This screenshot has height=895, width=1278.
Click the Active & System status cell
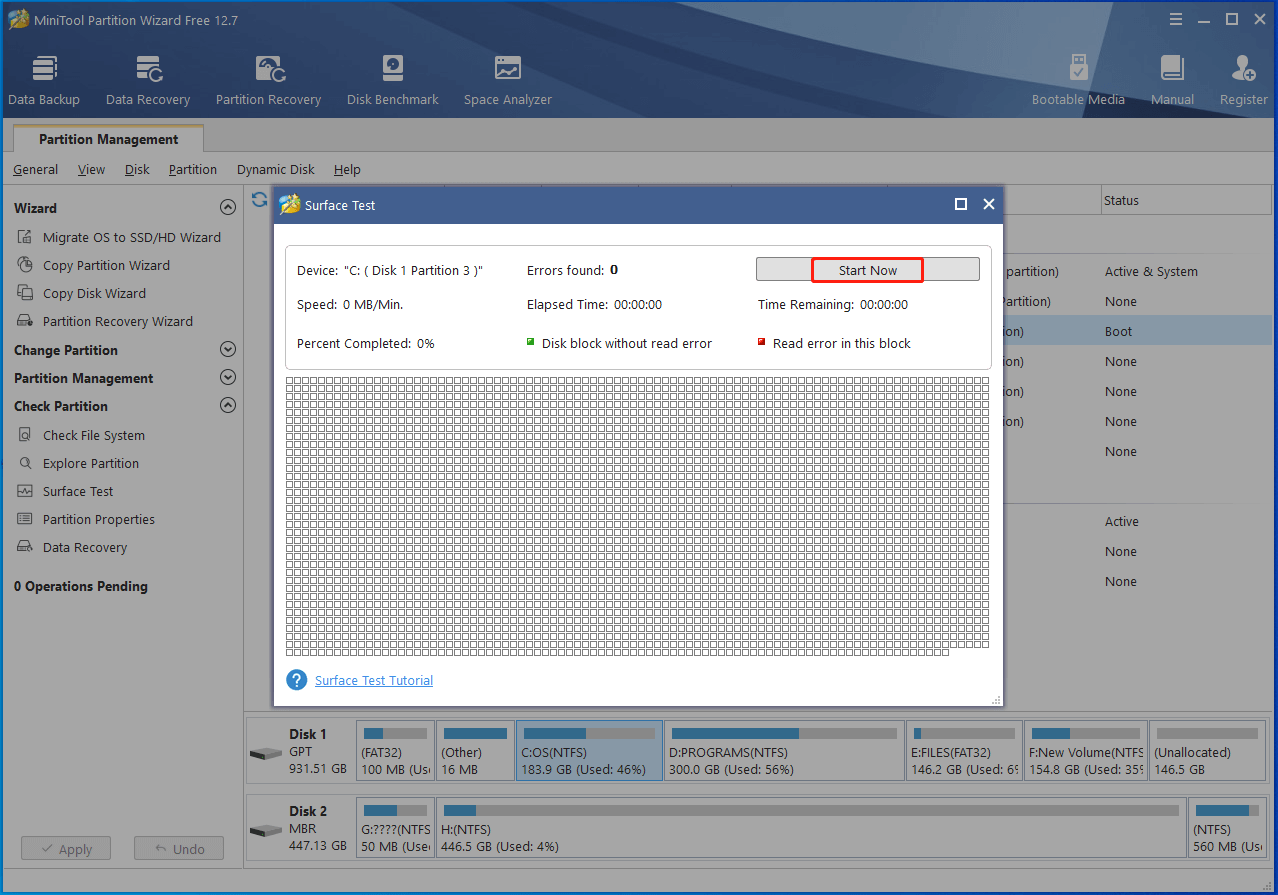click(x=1151, y=271)
